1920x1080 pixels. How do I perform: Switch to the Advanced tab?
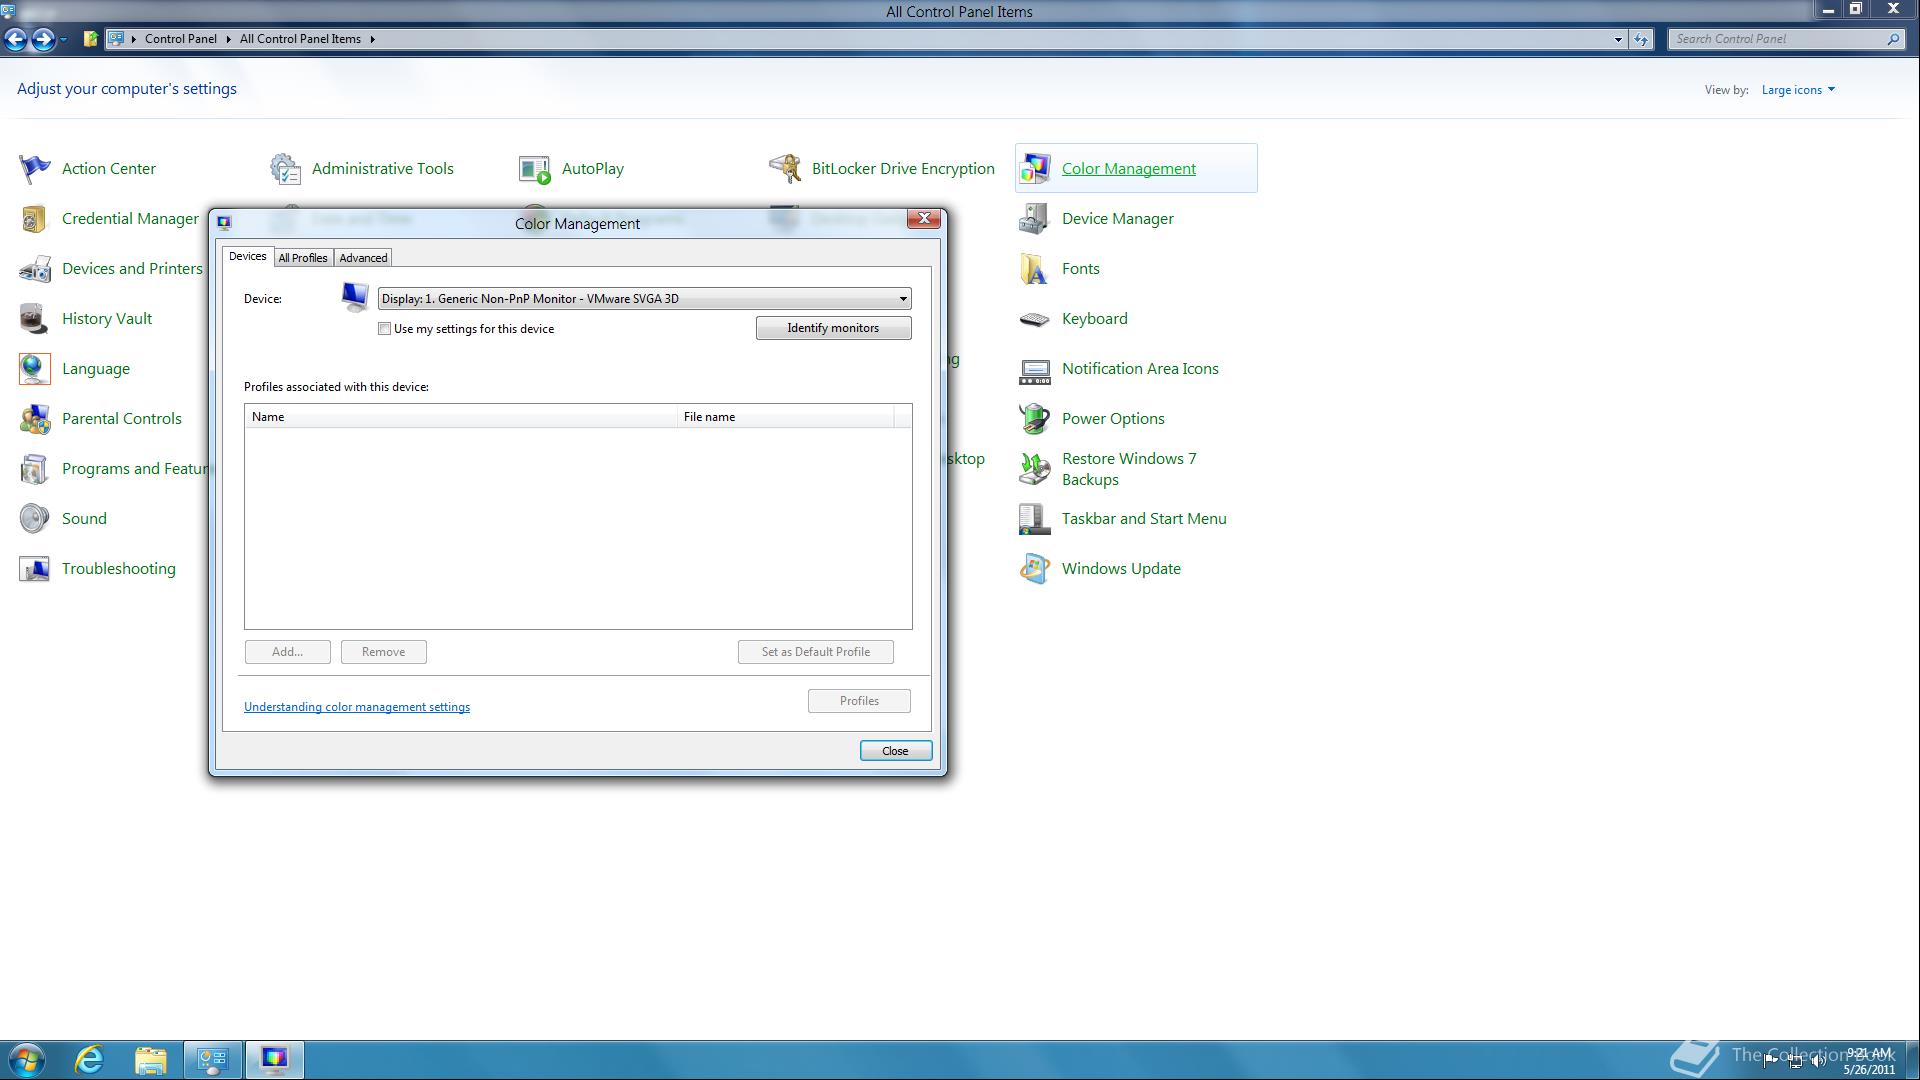(363, 258)
